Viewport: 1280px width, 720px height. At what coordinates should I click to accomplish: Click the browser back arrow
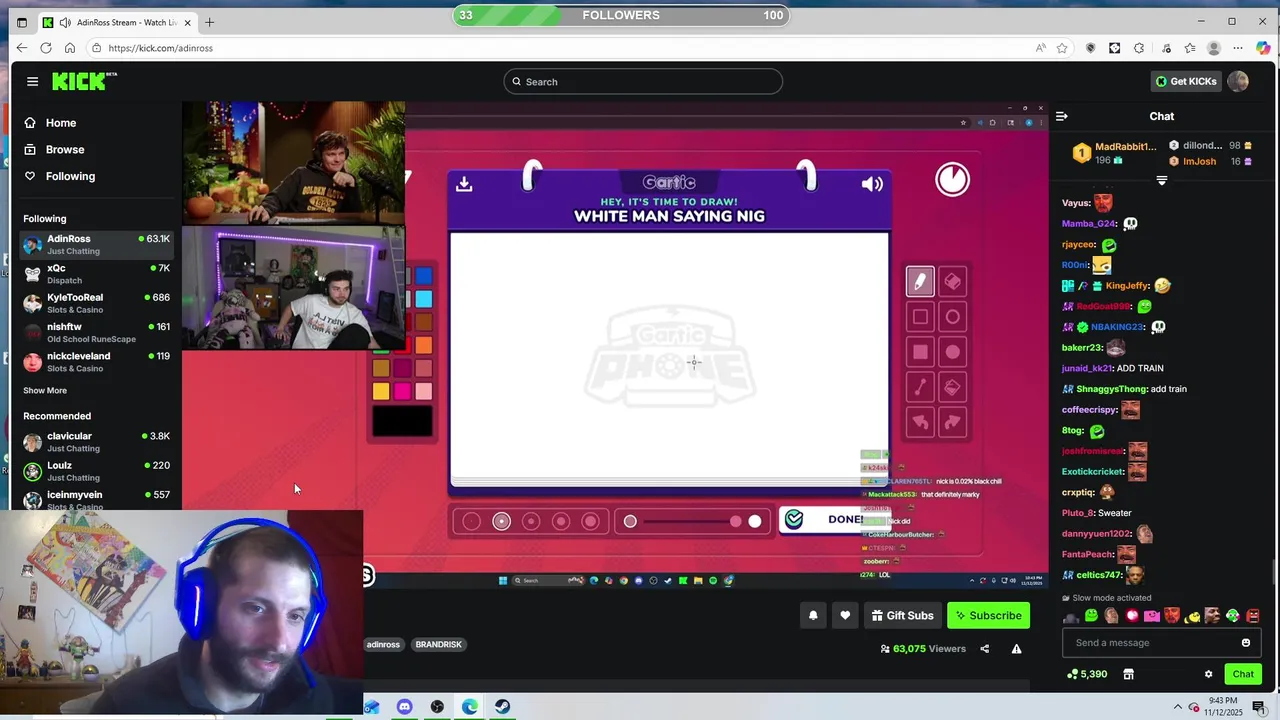tap(21, 48)
